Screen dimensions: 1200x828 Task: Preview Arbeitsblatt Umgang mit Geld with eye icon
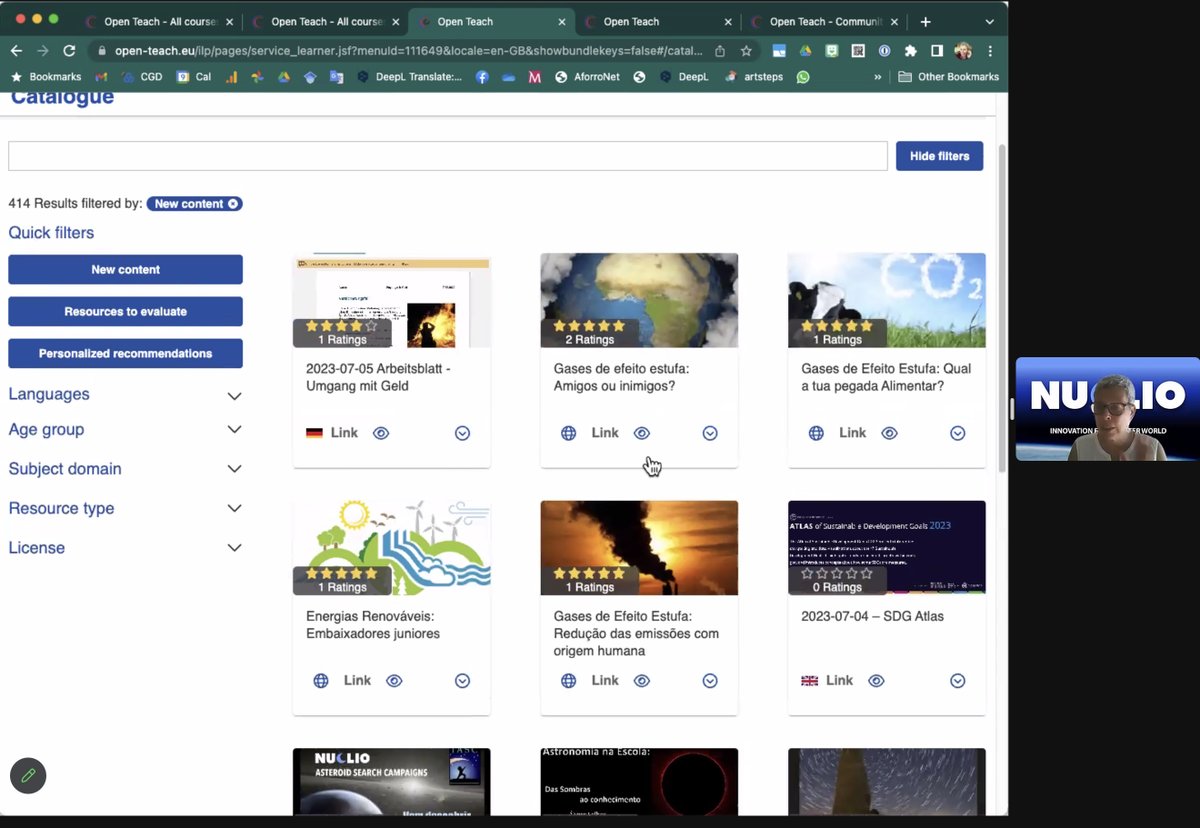click(x=381, y=433)
